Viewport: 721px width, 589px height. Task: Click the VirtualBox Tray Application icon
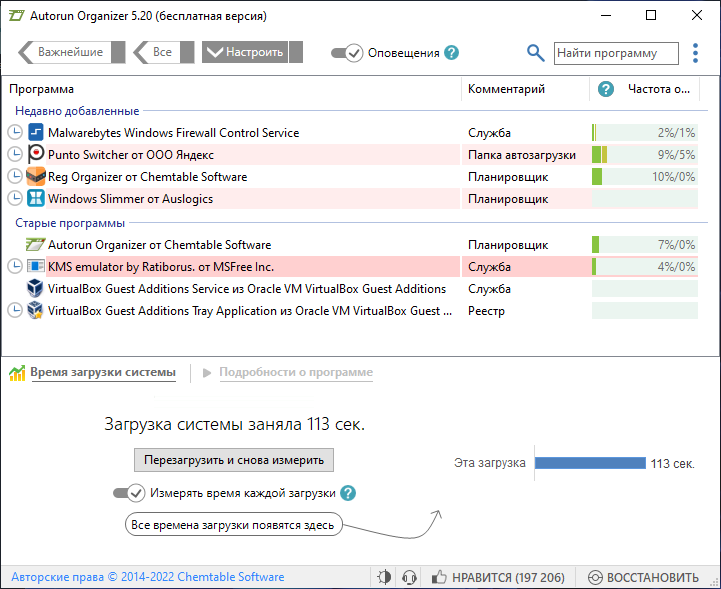point(35,310)
